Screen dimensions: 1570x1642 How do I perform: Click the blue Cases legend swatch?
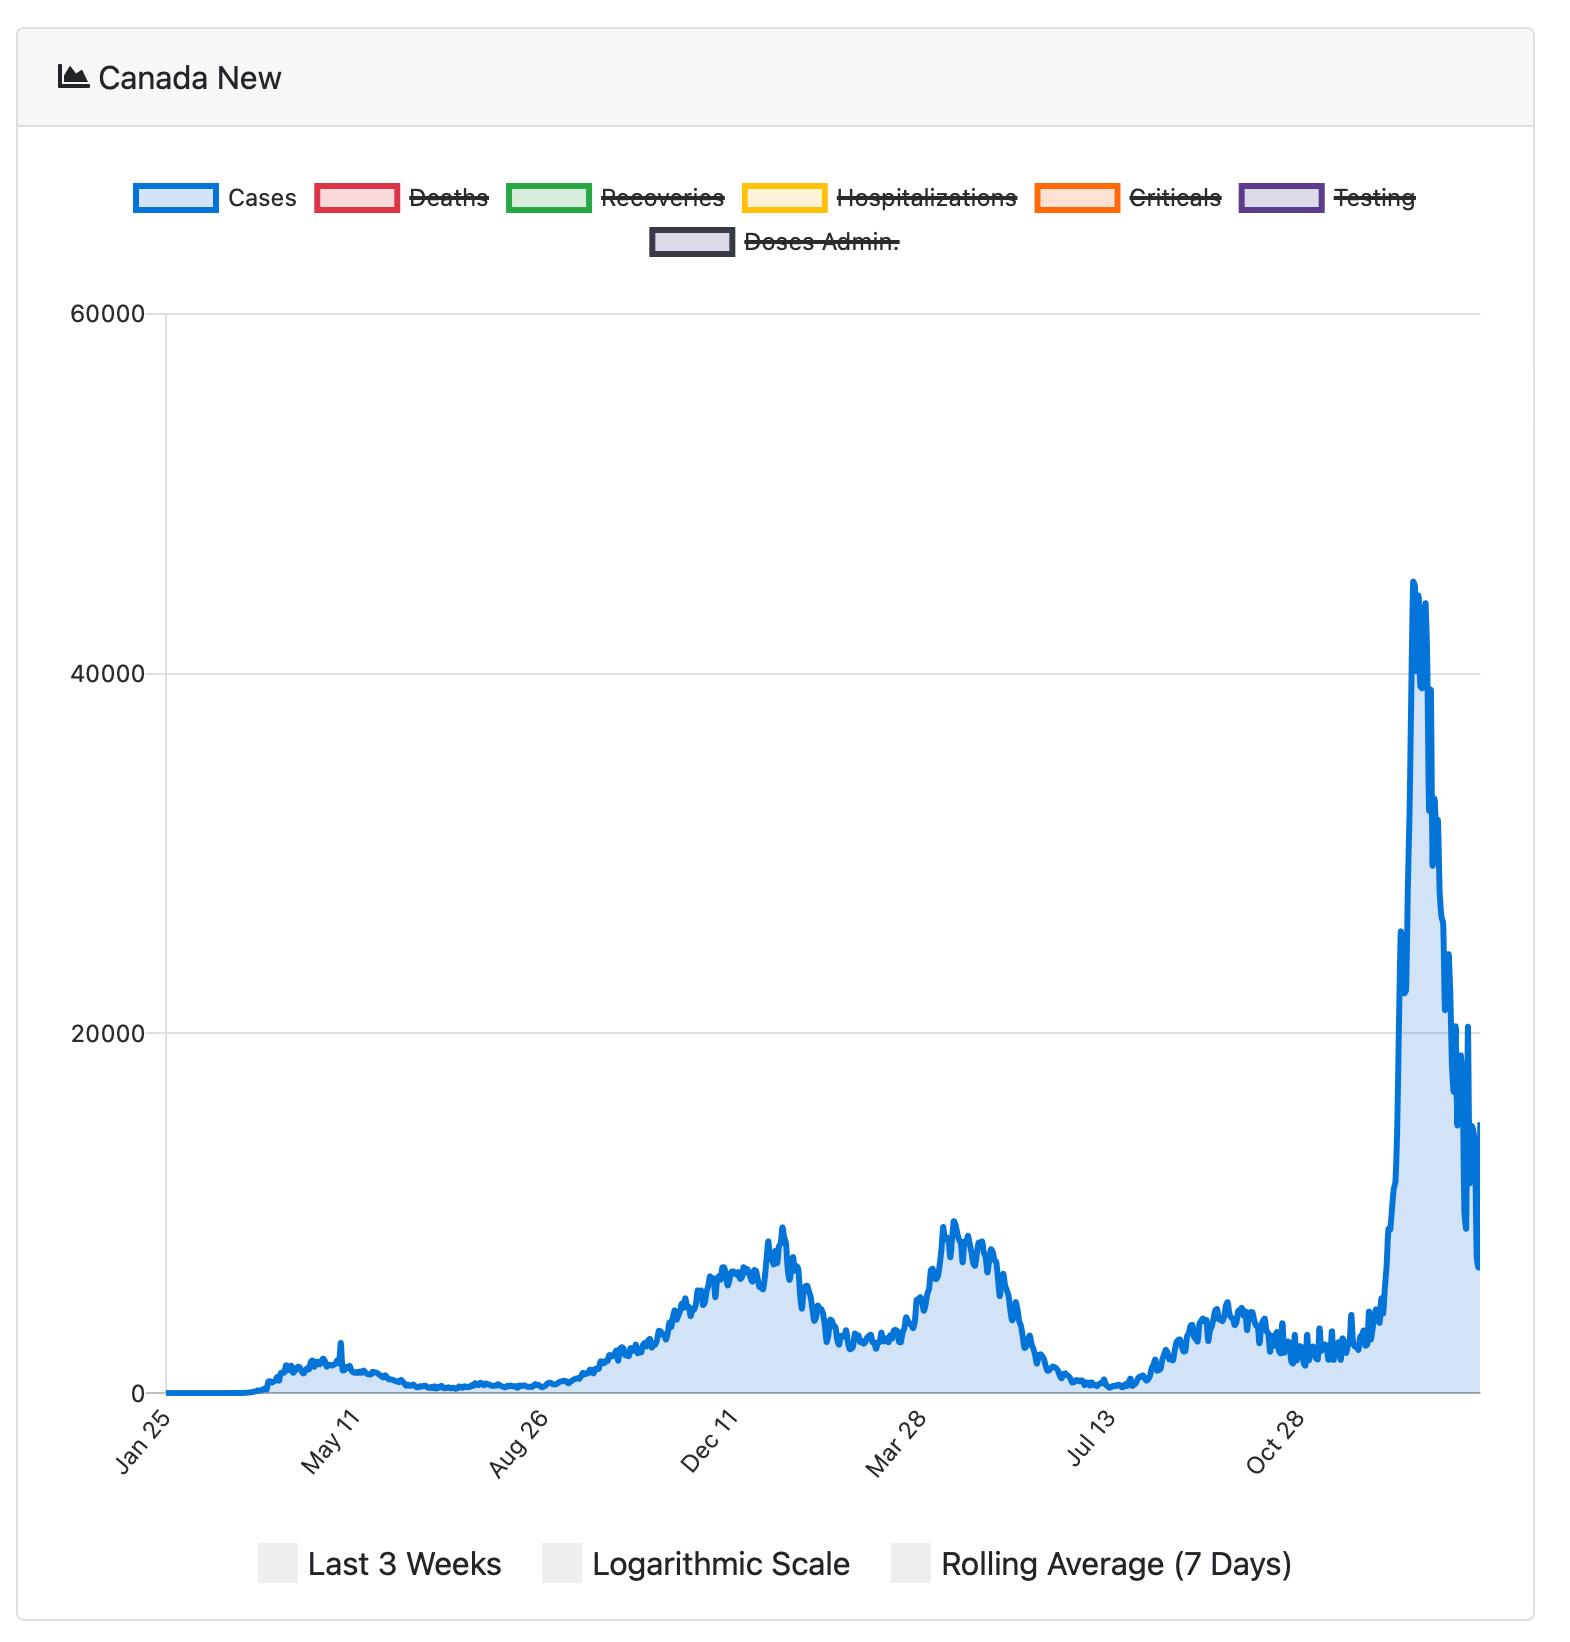point(175,198)
